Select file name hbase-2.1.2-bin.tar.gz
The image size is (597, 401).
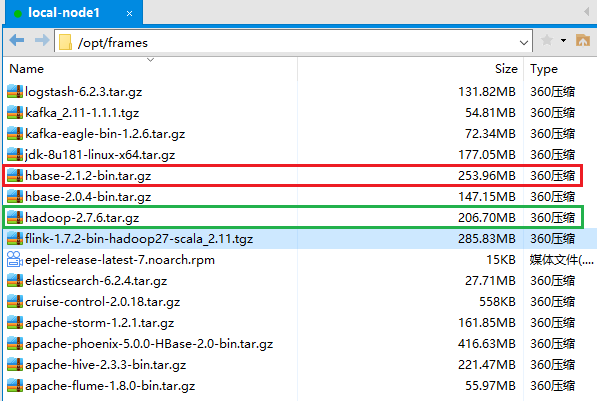[x=88, y=176]
